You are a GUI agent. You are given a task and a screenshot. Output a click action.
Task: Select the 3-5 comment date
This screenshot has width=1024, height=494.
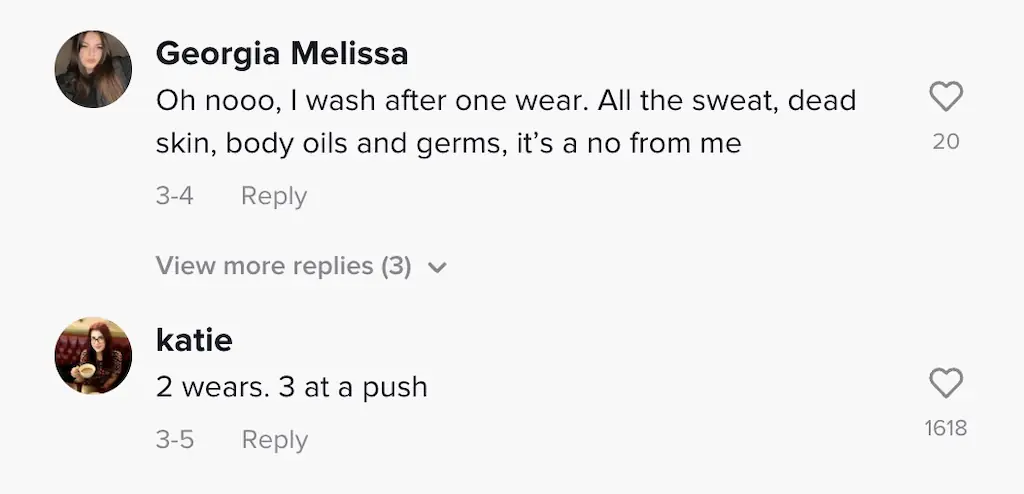[x=175, y=440]
